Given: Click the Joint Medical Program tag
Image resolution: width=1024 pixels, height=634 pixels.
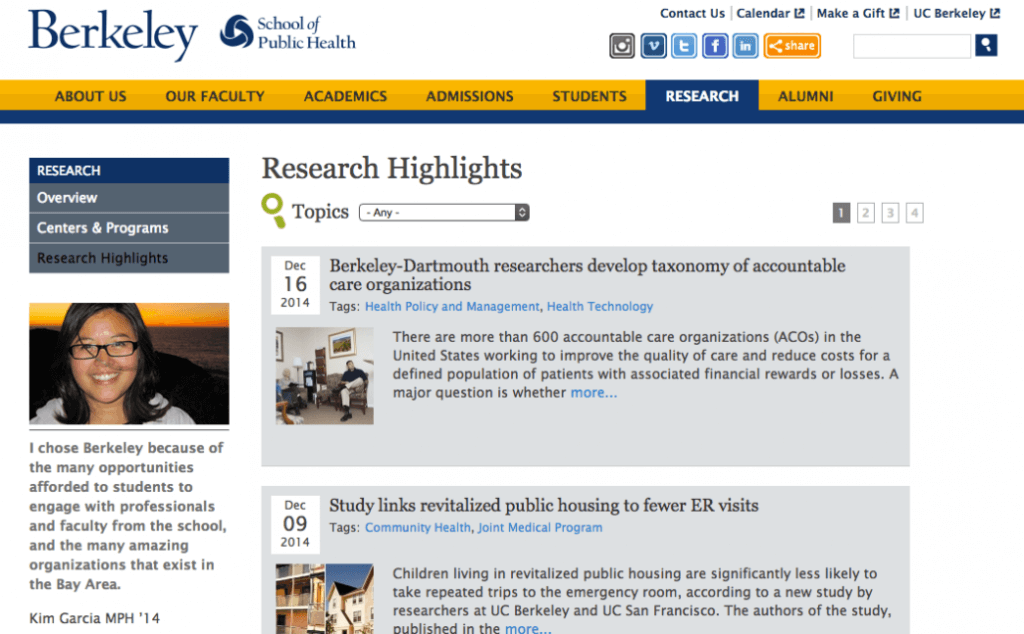Looking at the screenshot, I should tap(540, 527).
